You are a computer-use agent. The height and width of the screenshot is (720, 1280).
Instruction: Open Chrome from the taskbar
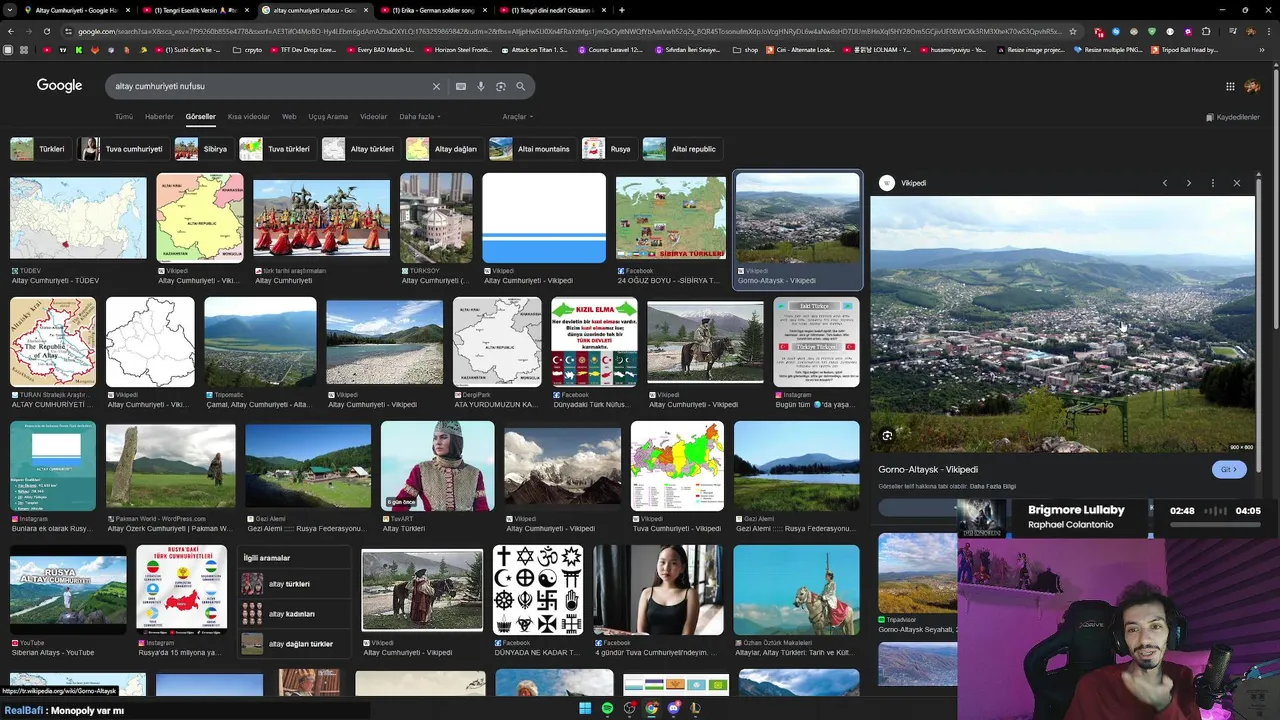coord(651,708)
